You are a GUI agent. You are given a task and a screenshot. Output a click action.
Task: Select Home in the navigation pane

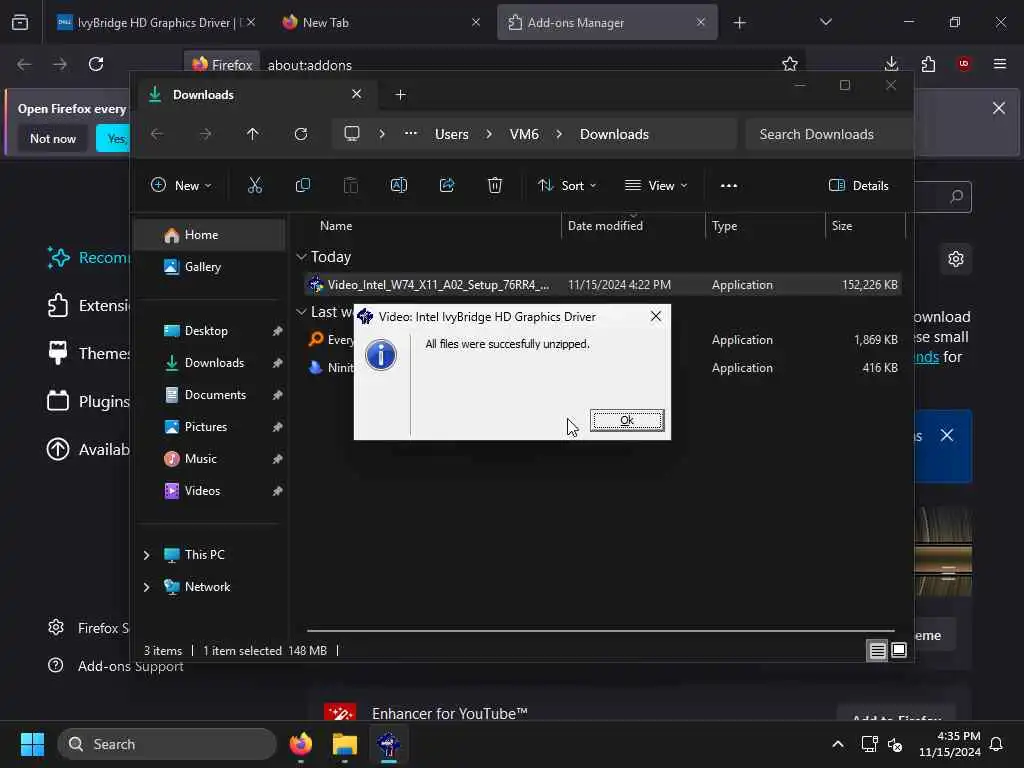coord(210,234)
